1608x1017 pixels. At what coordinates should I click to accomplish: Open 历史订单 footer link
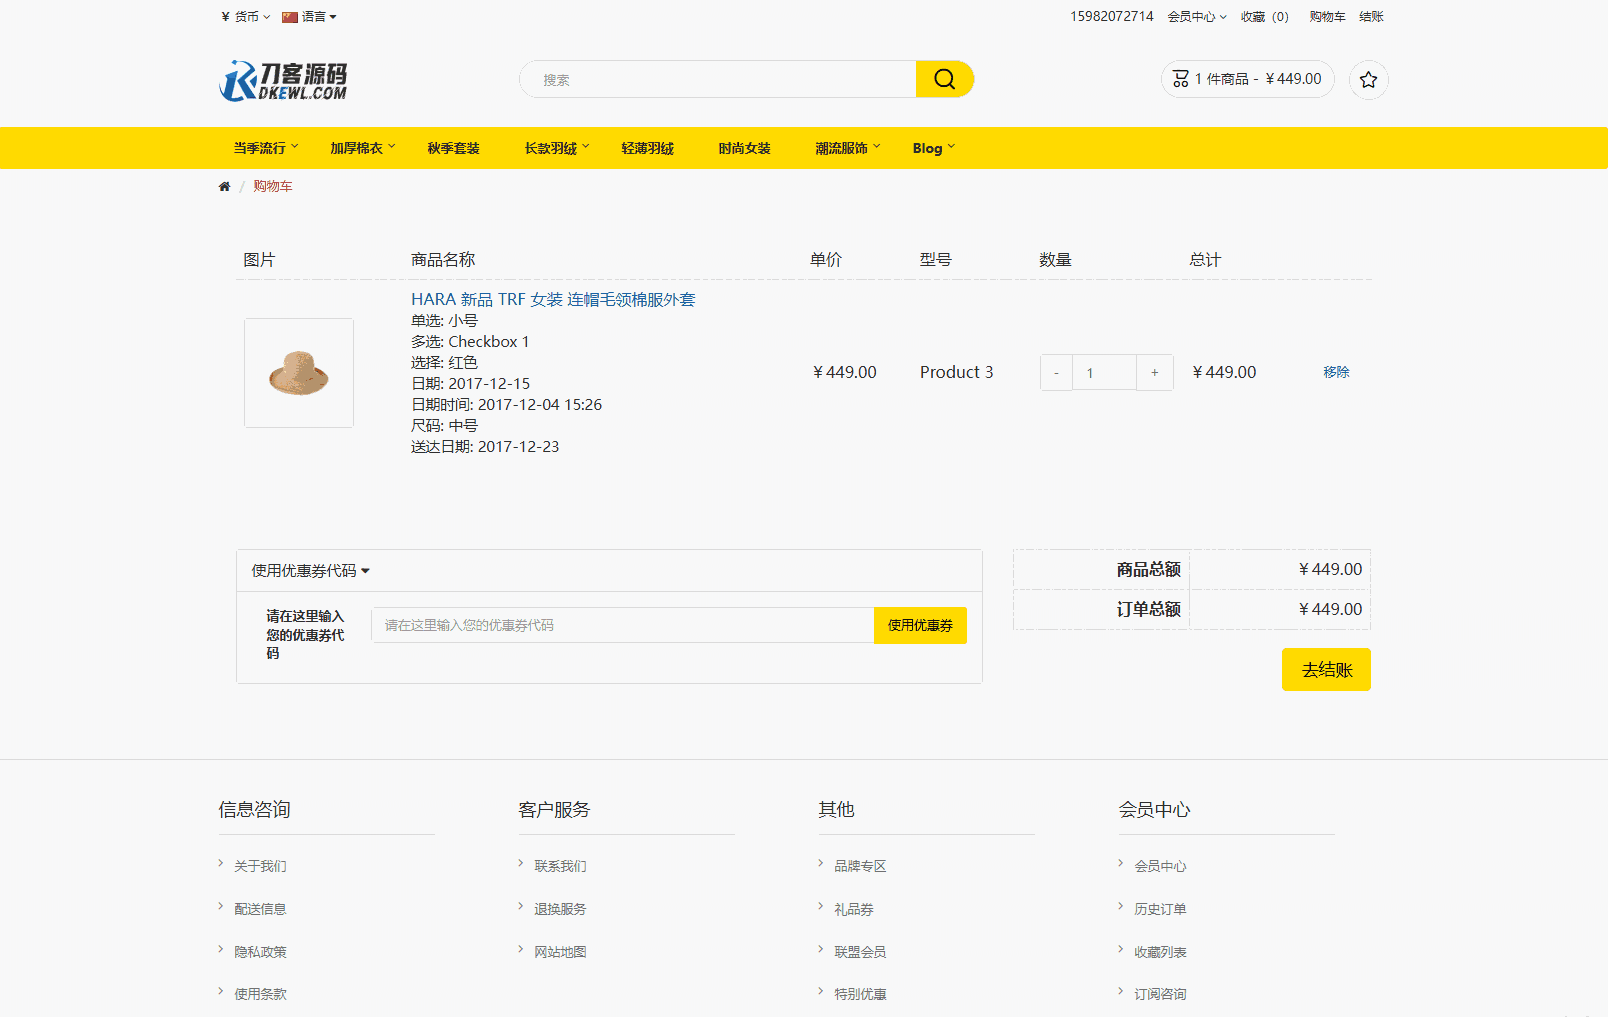pos(1160,909)
